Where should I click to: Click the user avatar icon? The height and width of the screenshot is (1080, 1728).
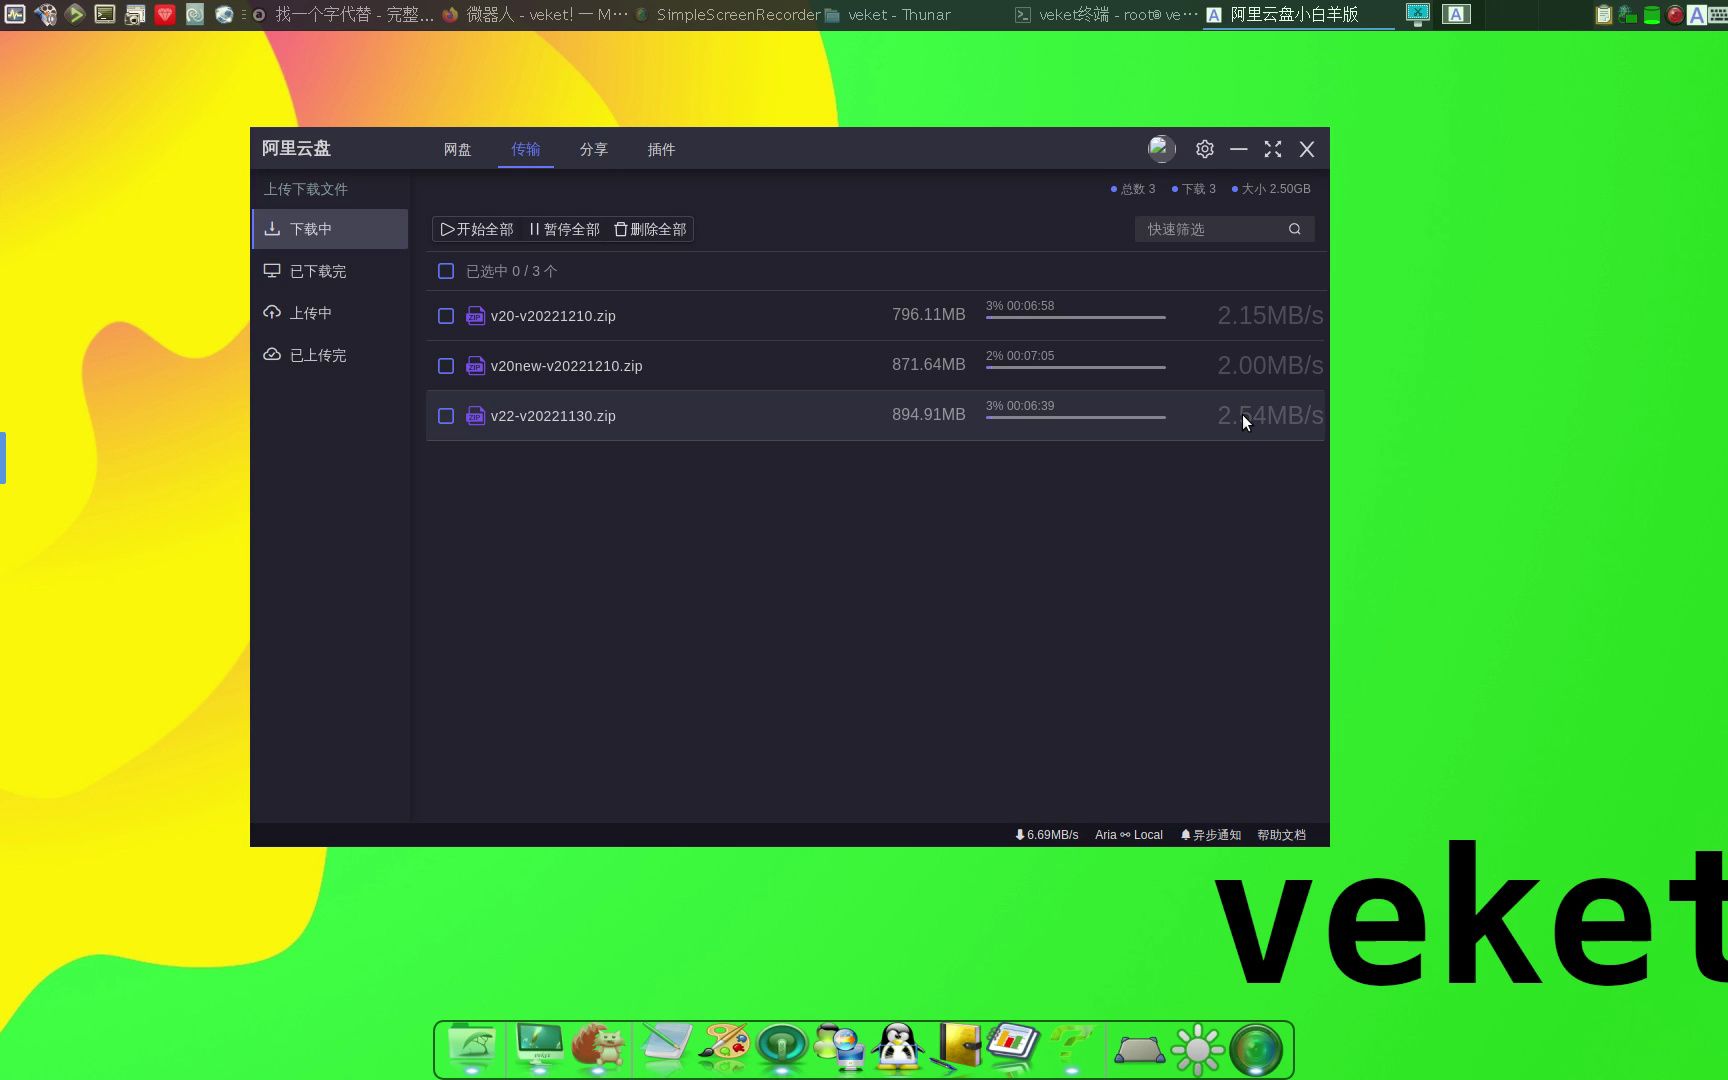[1161, 149]
